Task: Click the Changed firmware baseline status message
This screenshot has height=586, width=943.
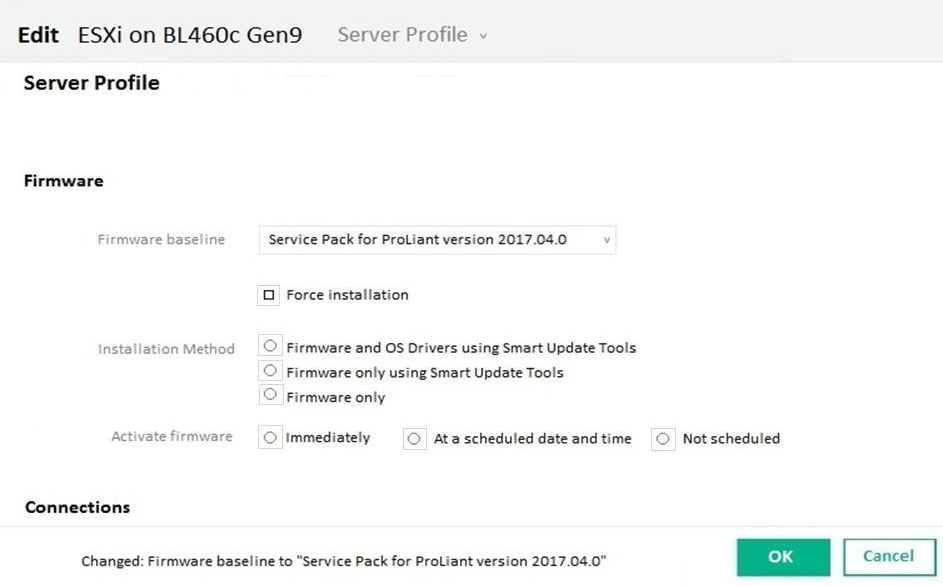Action: tap(343, 561)
